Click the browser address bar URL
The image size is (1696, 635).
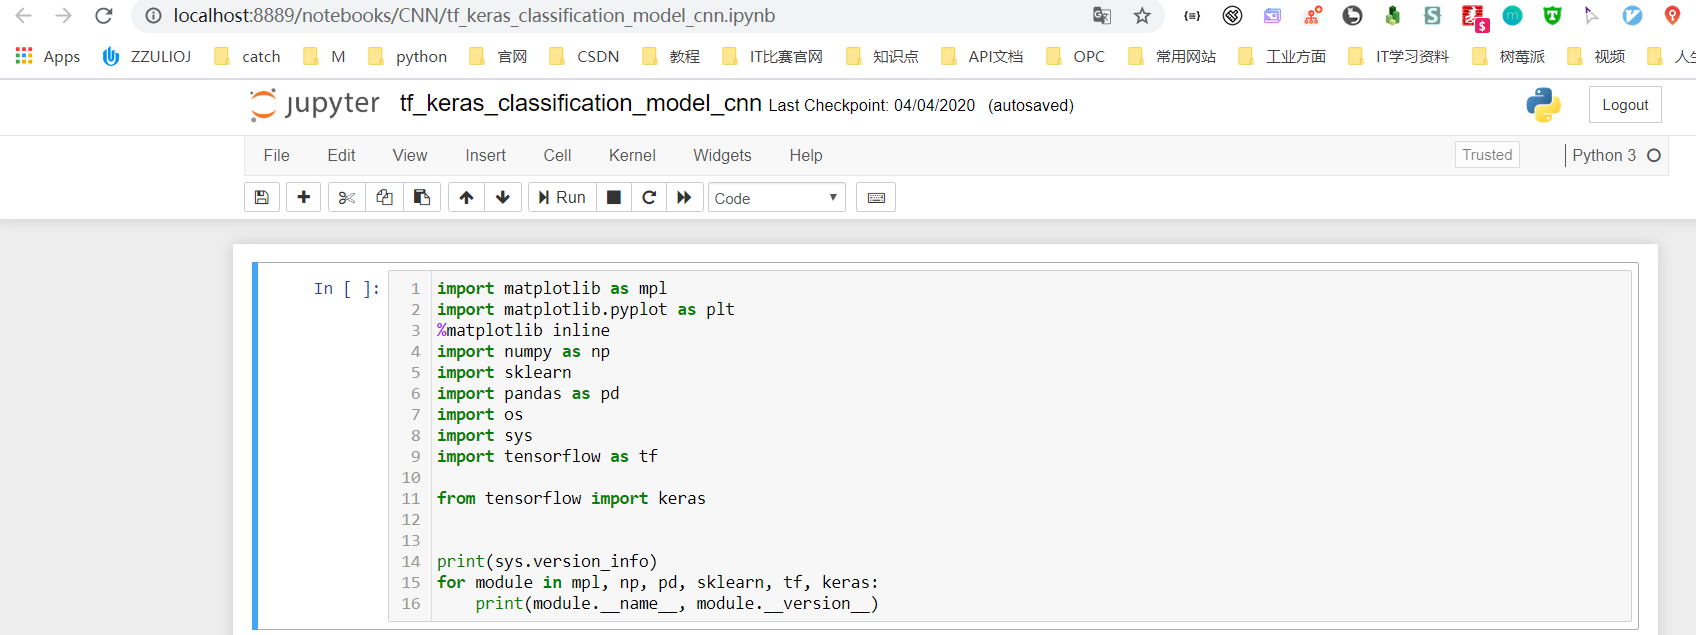(x=474, y=16)
